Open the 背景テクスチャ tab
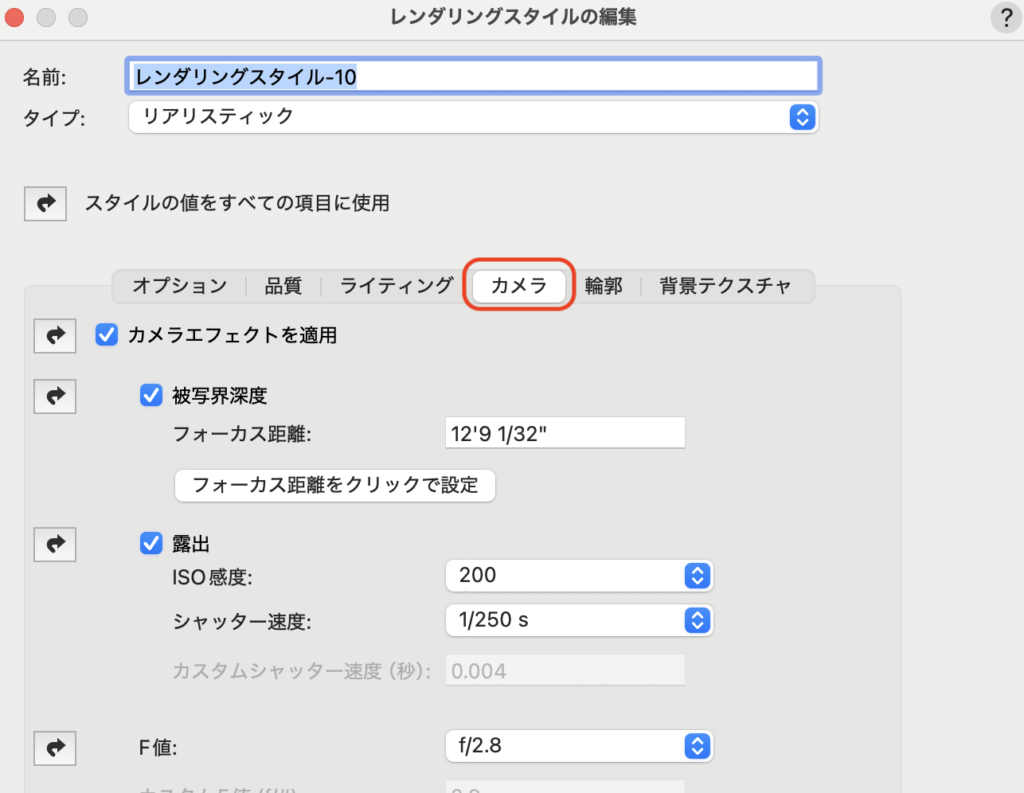The image size is (1024, 793). click(x=725, y=286)
